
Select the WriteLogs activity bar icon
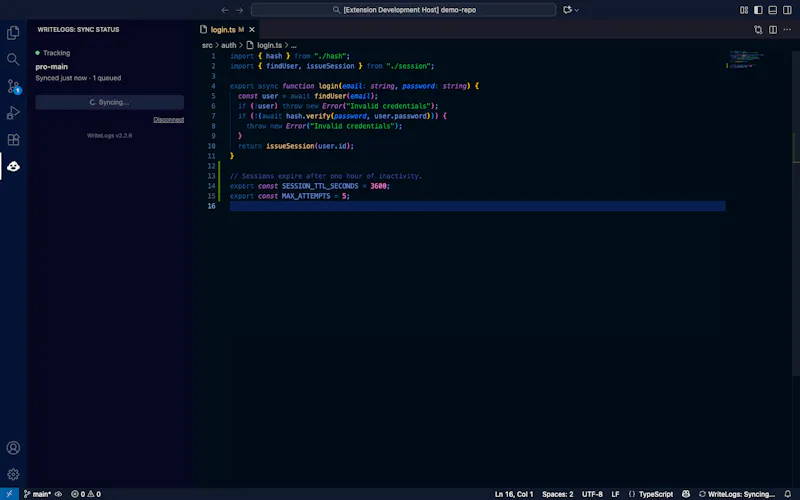[13, 166]
